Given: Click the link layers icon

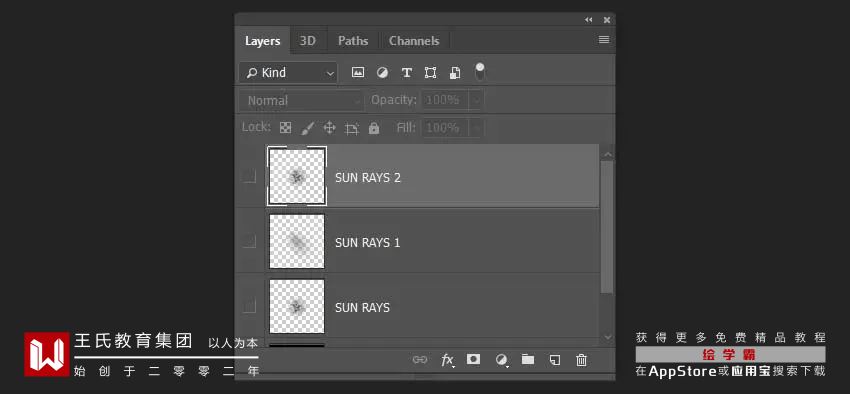Looking at the screenshot, I should [420, 360].
